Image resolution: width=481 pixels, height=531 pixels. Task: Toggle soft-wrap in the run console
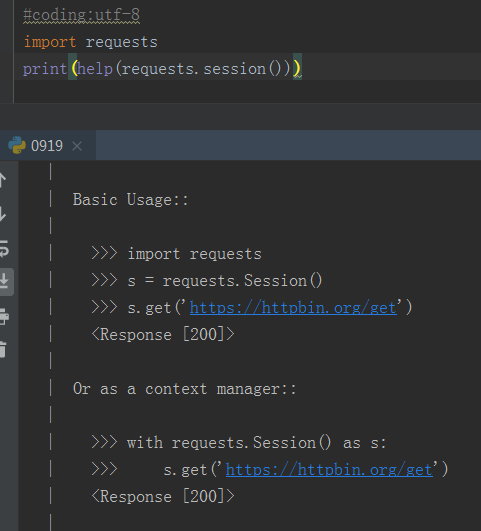pyautogui.click(x=3, y=249)
